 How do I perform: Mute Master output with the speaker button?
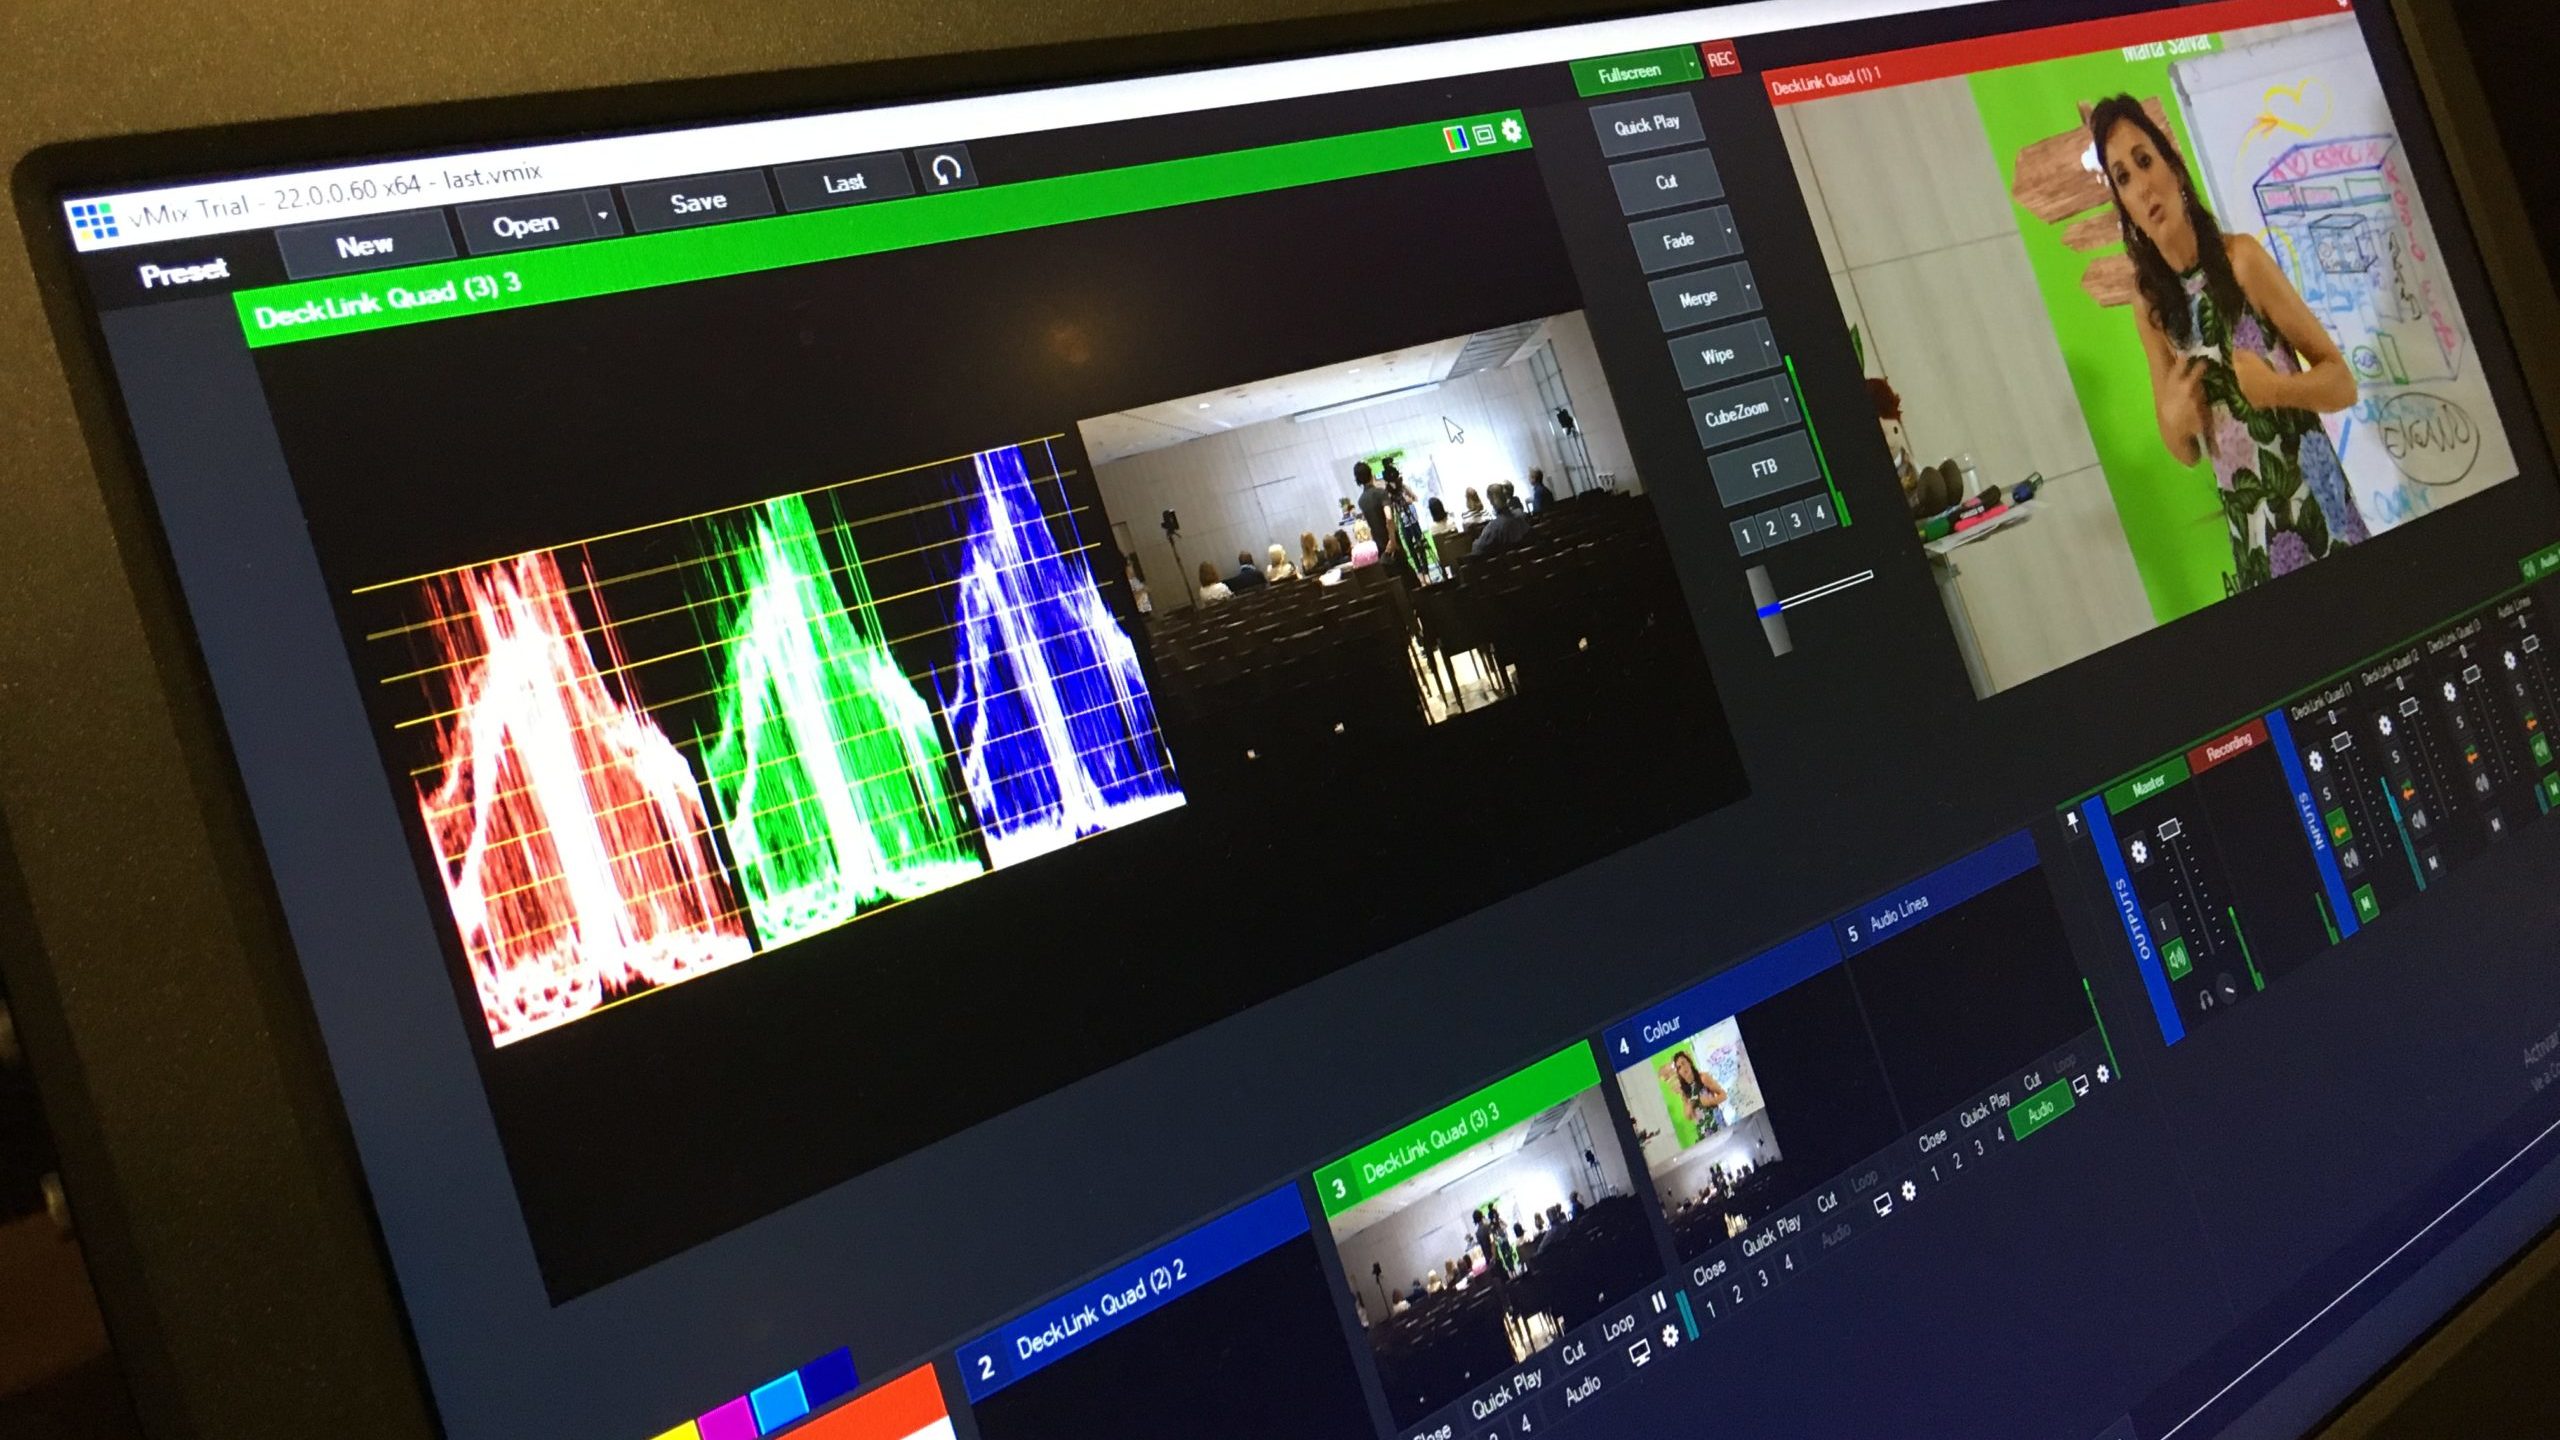pyautogui.click(x=2177, y=960)
